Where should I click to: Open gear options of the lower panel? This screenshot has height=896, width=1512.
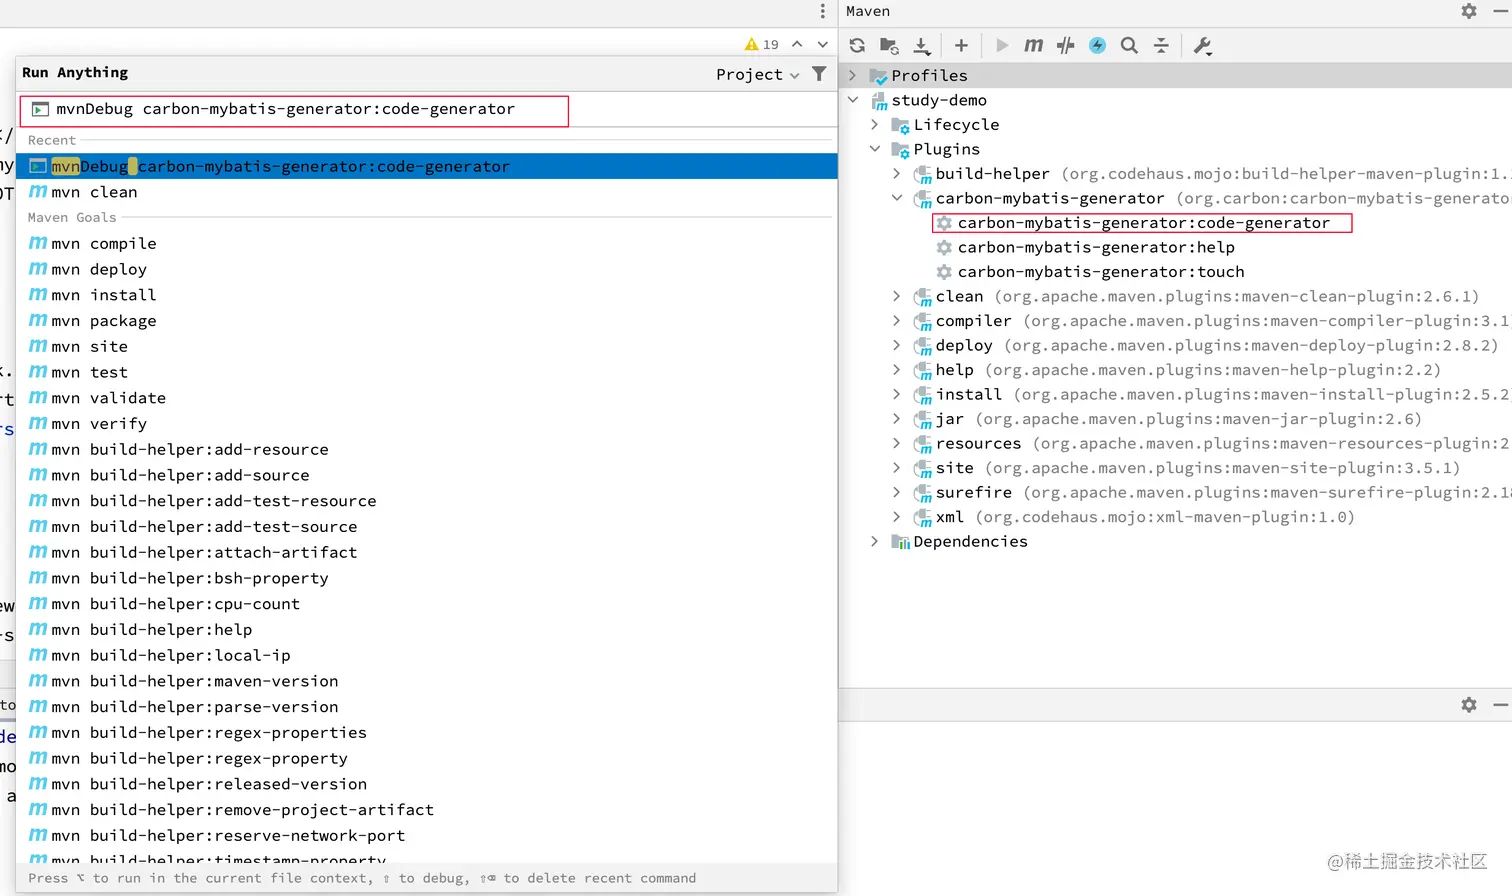[1469, 705]
